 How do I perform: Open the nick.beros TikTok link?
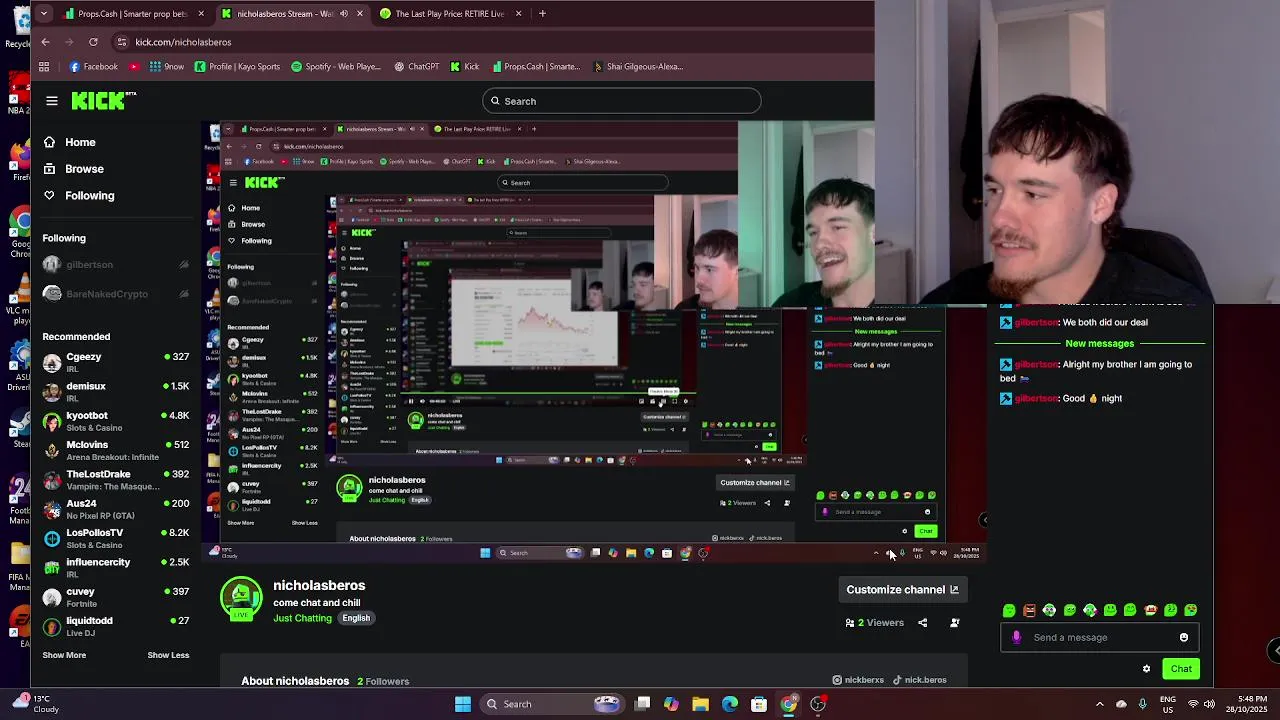(x=920, y=680)
